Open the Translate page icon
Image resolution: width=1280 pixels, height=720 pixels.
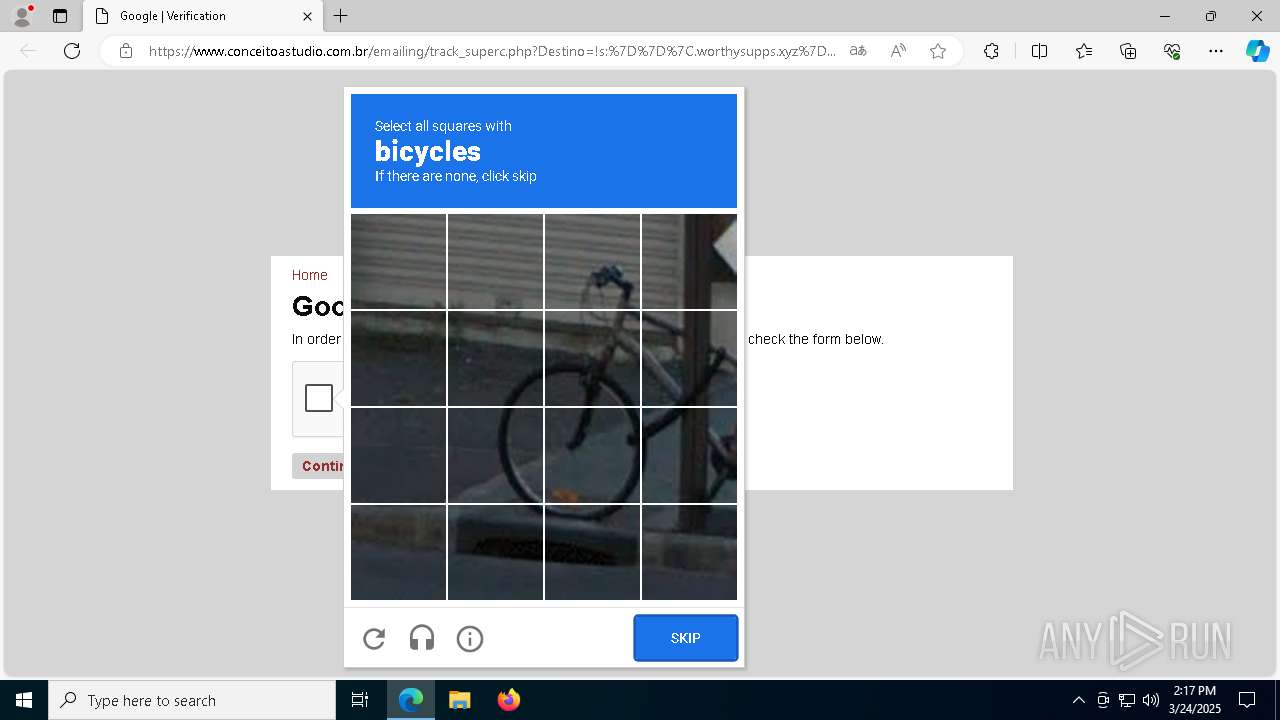[x=858, y=51]
